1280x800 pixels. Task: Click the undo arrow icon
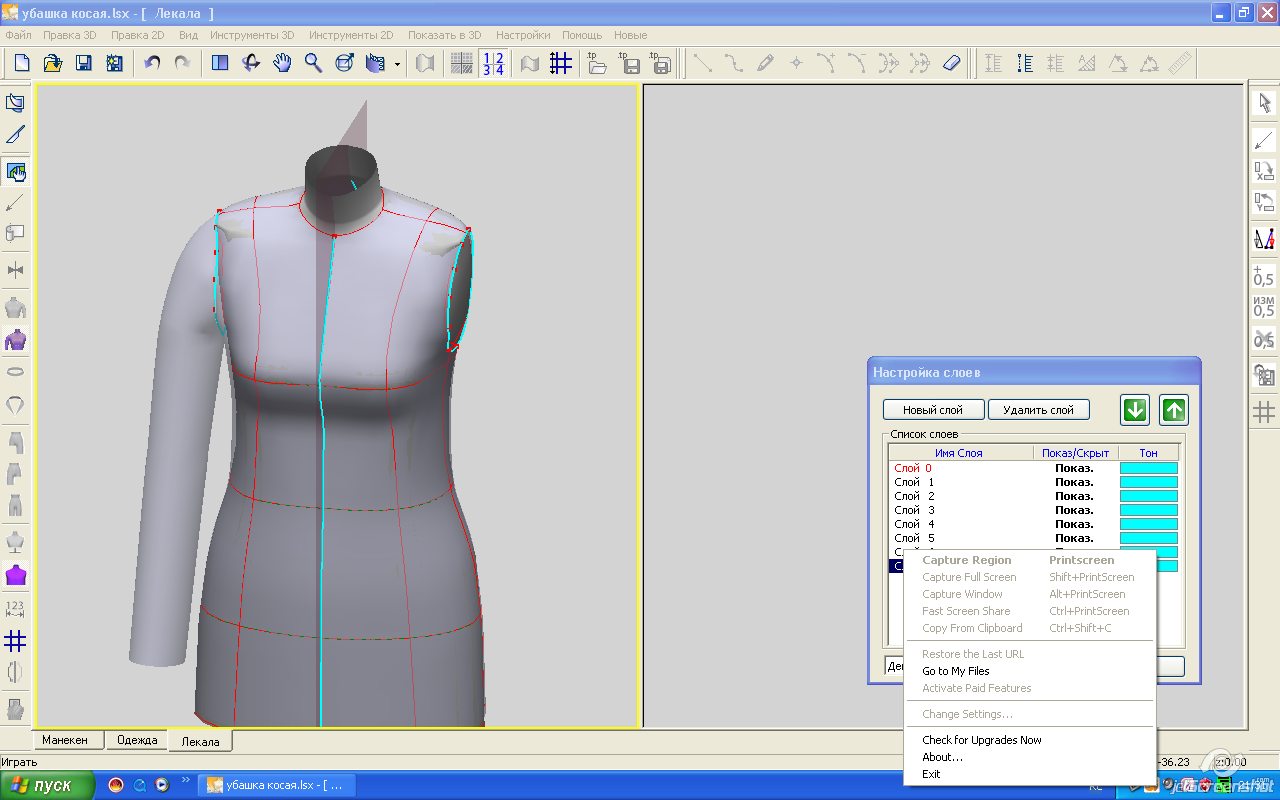click(152, 63)
